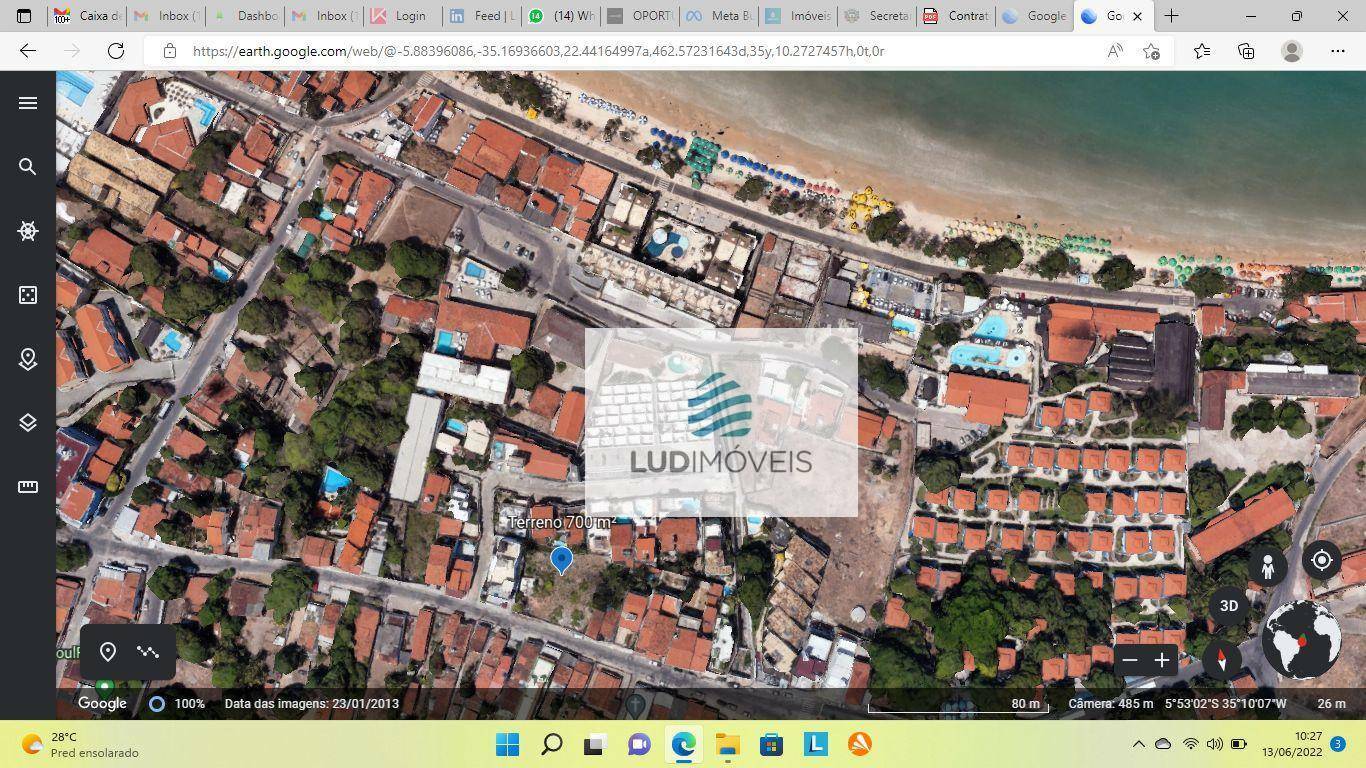Click the blue Terreno 700 m² placemark
The image size is (1366, 768).
(561, 559)
